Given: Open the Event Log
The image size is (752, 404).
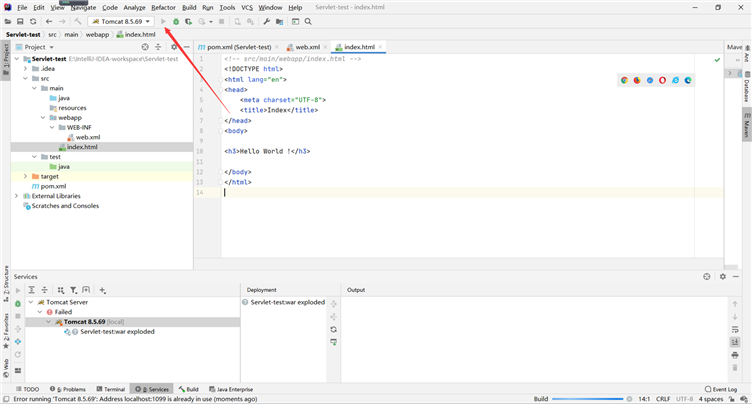Looking at the screenshot, I should click(721, 389).
